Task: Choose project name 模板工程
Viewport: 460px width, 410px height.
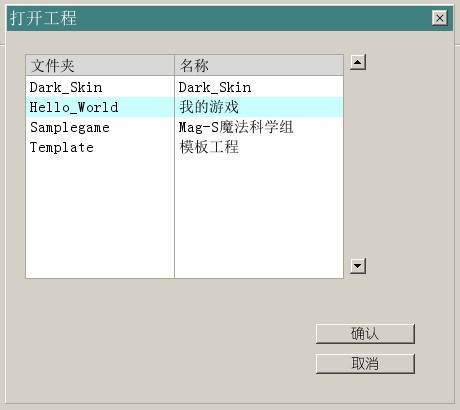Action: (209, 147)
